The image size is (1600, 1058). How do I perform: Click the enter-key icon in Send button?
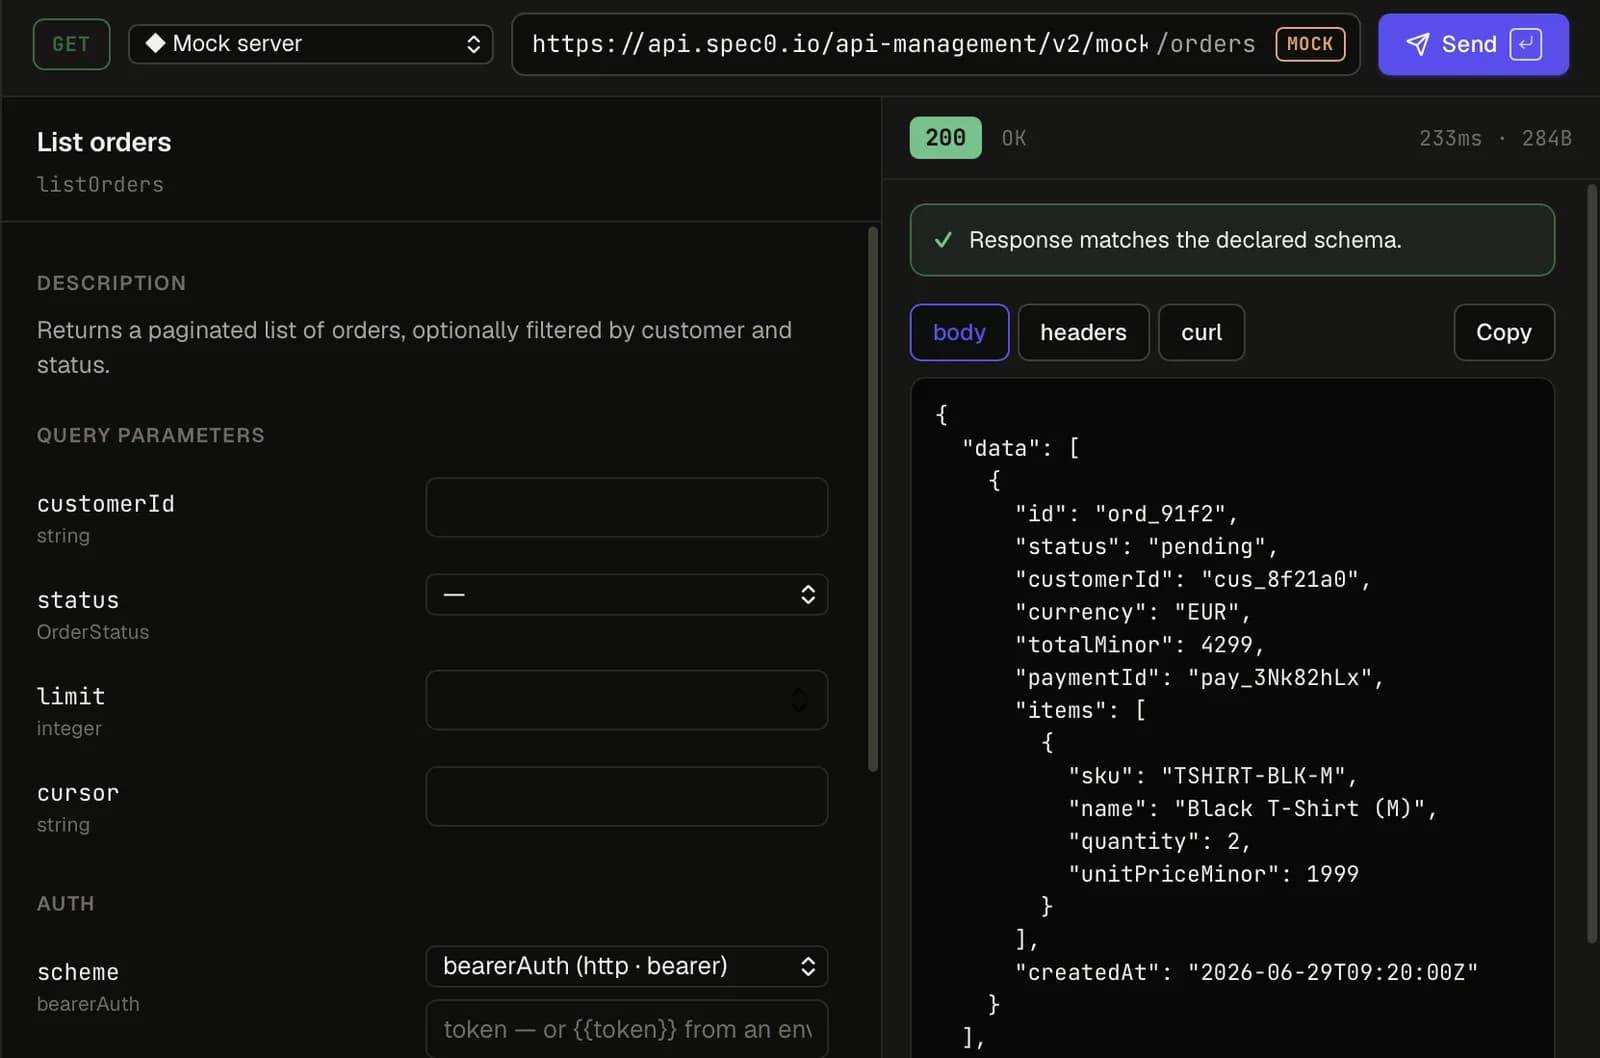point(1525,44)
